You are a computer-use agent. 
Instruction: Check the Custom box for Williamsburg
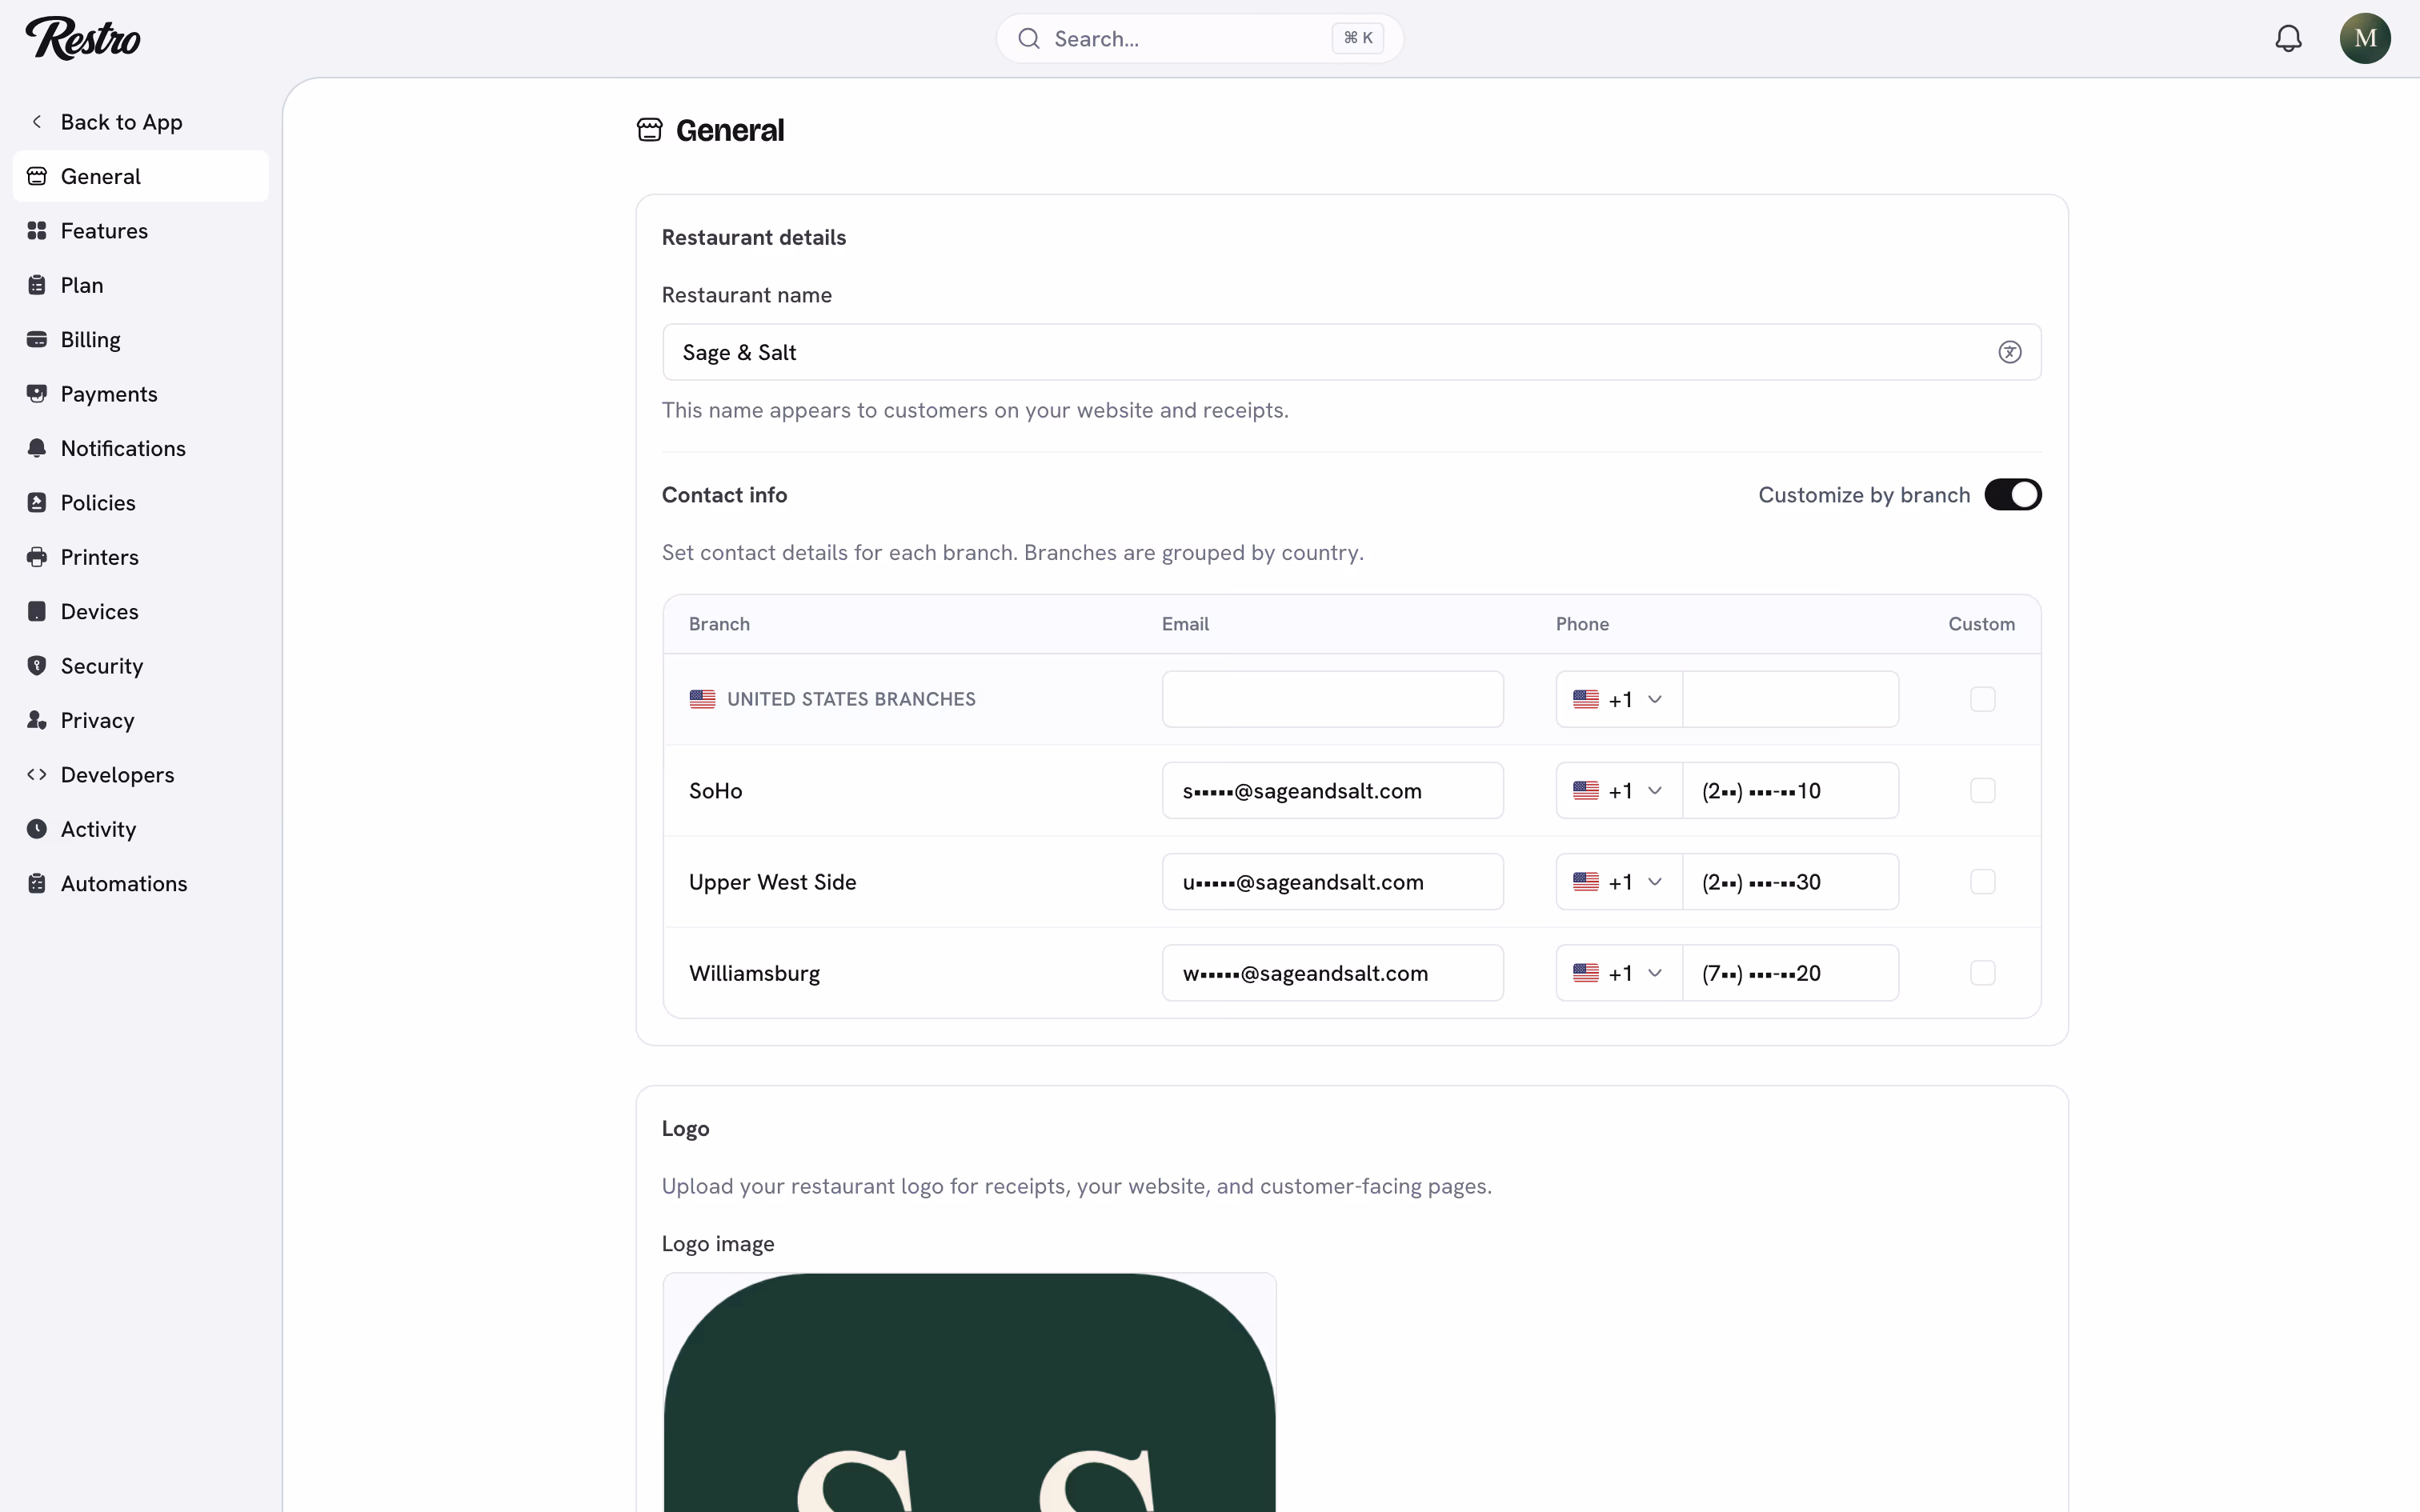[1982, 973]
